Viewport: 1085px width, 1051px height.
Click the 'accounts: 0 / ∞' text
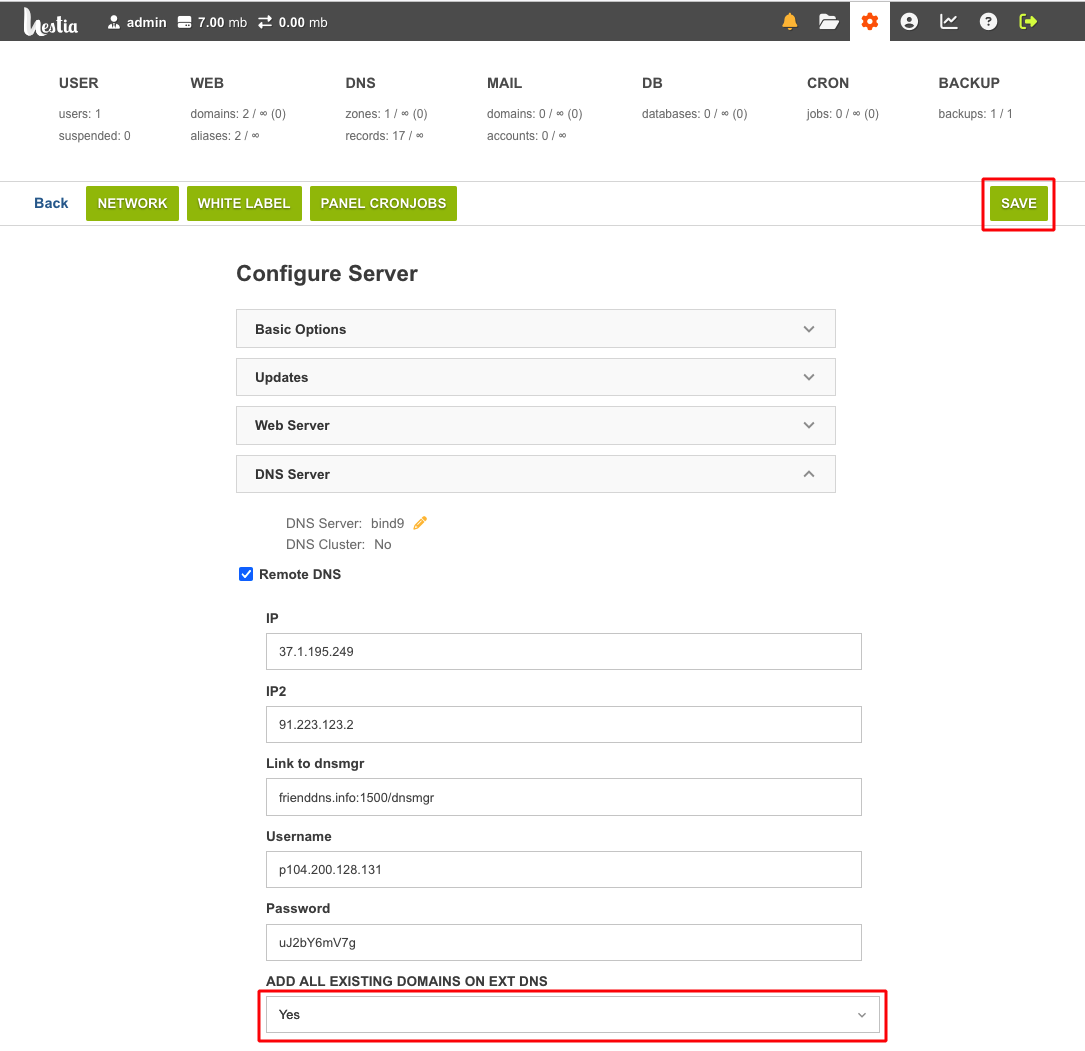click(x=527, y=136)
